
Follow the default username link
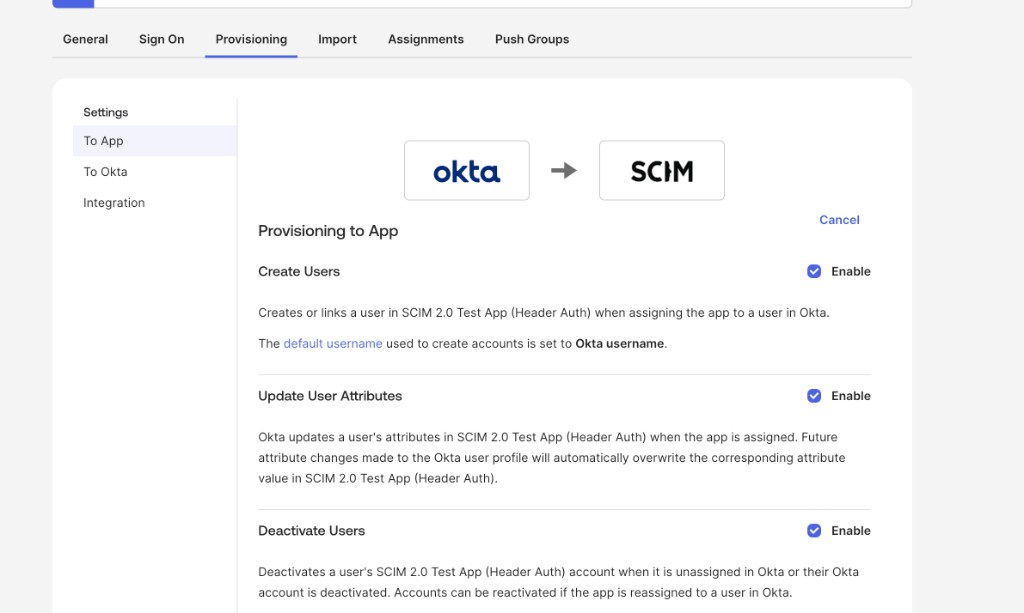332,343
